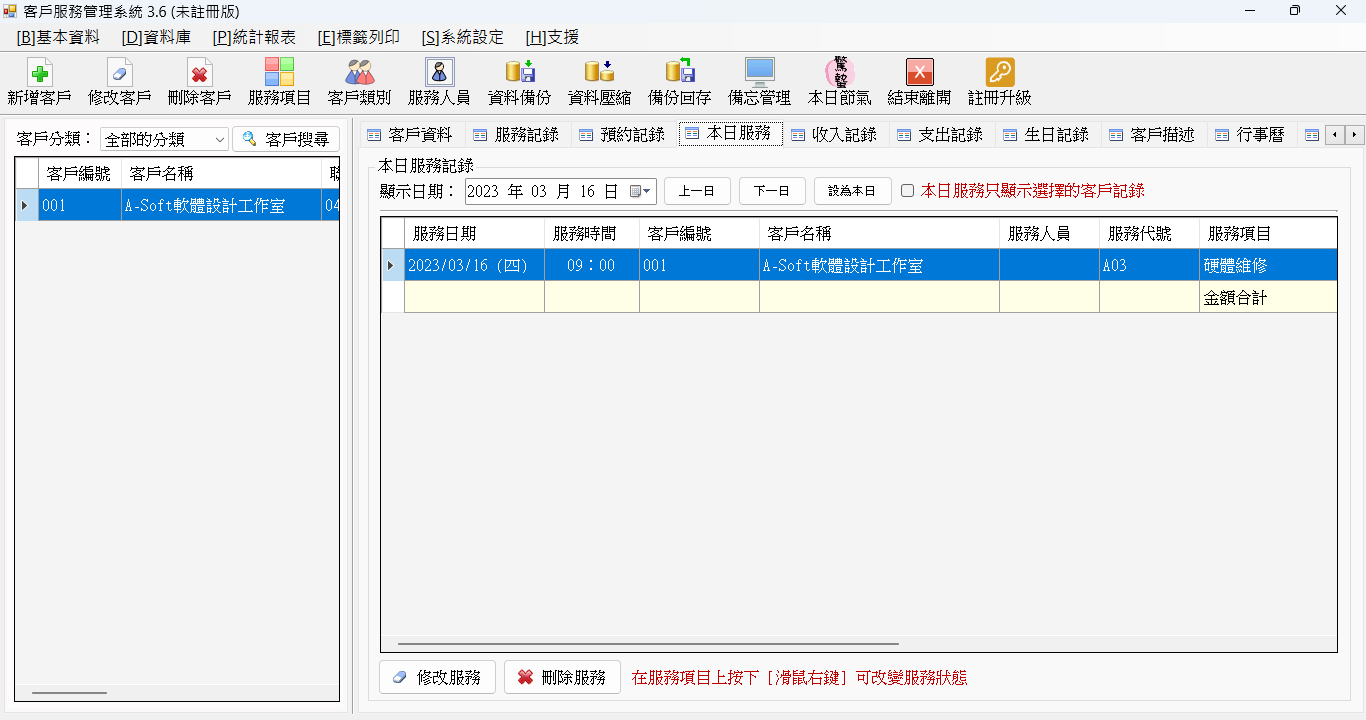Click the 上一日 previous day button
Screen dimensions: 1366x720
[697, 191]
